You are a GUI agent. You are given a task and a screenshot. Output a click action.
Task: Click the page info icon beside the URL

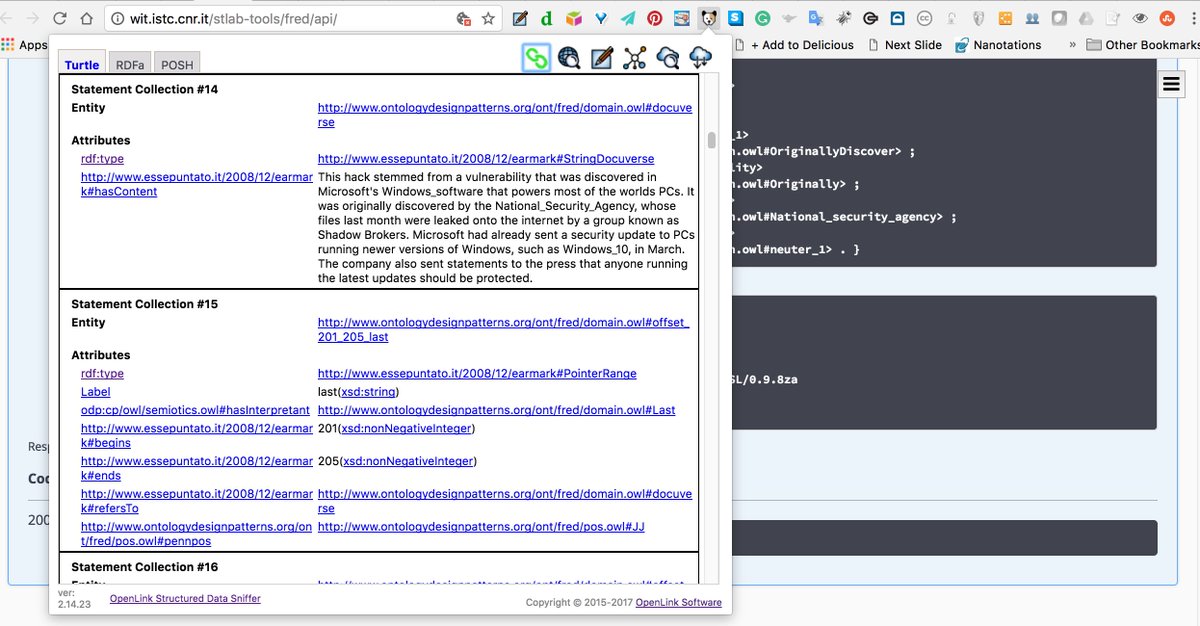tap(116, 18)
